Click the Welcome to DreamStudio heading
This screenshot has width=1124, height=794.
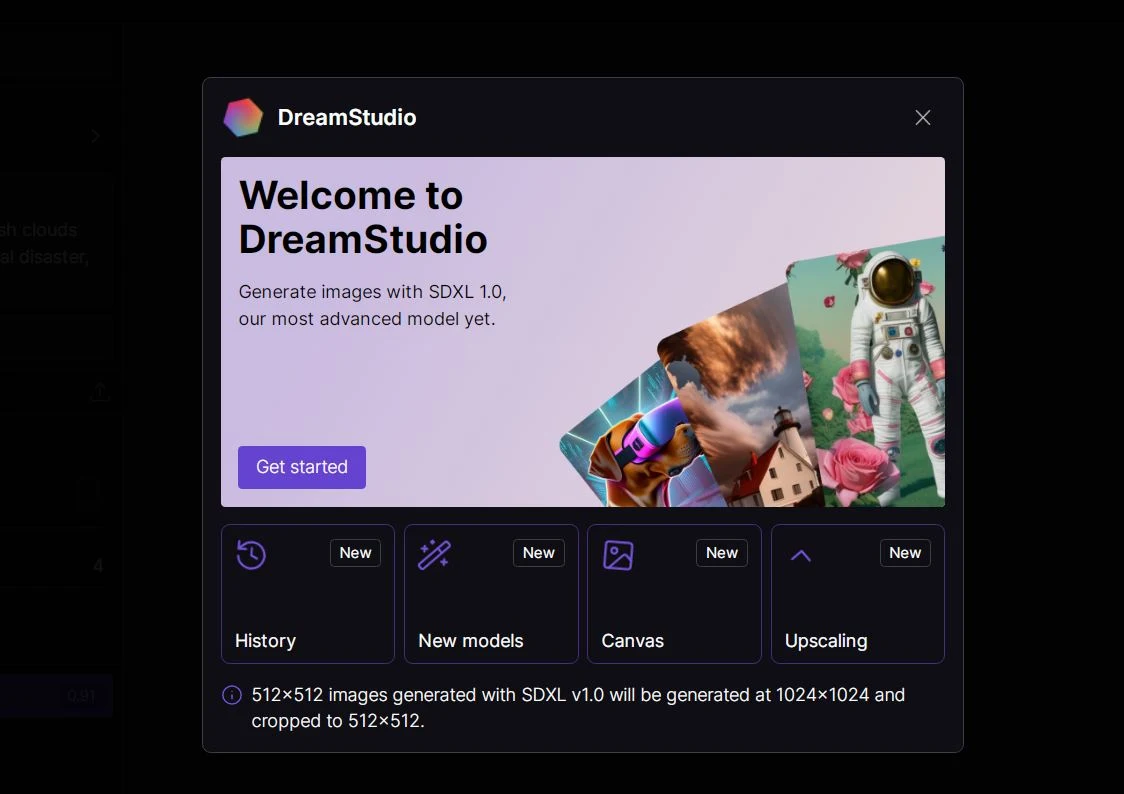[x=363, y=217]
